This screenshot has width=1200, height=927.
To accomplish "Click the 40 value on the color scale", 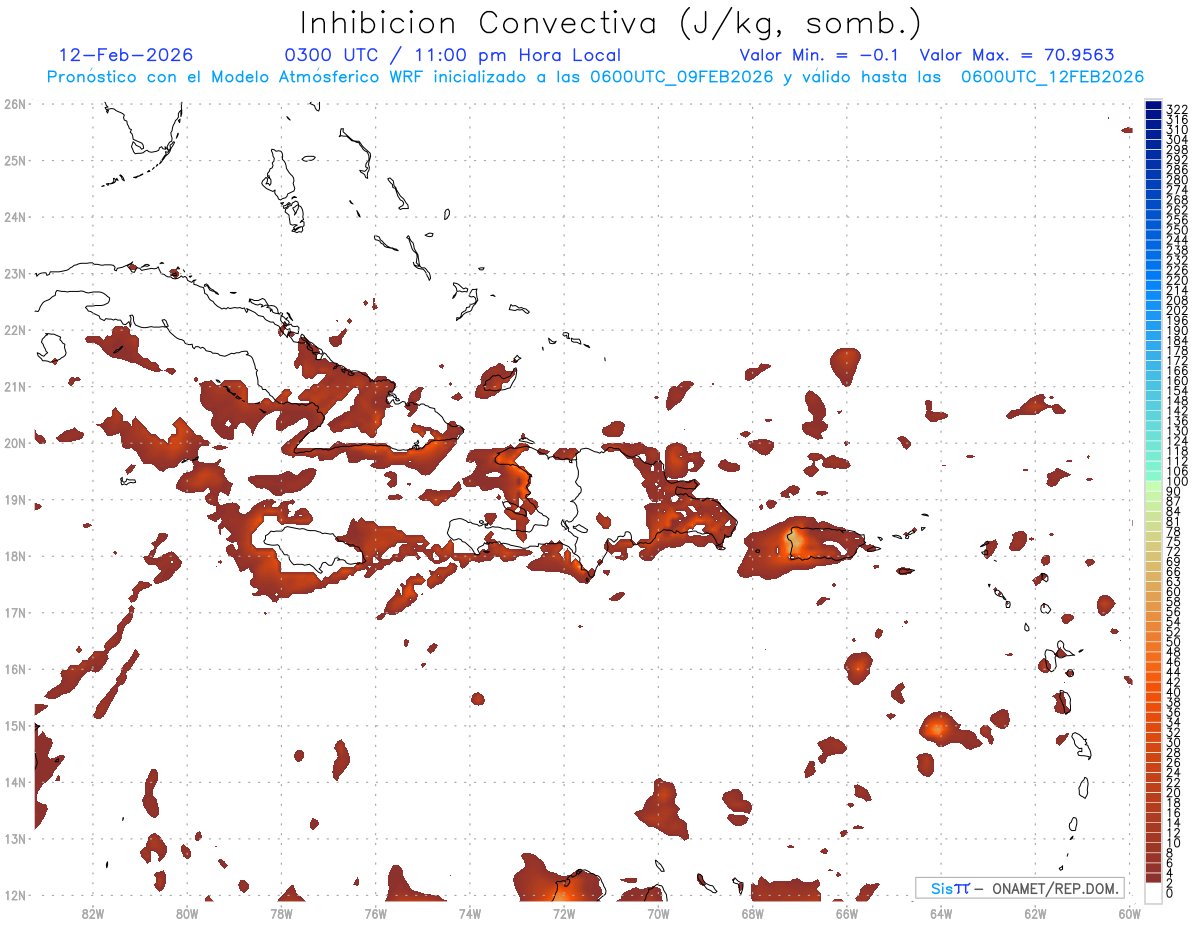I will 1173,692.
